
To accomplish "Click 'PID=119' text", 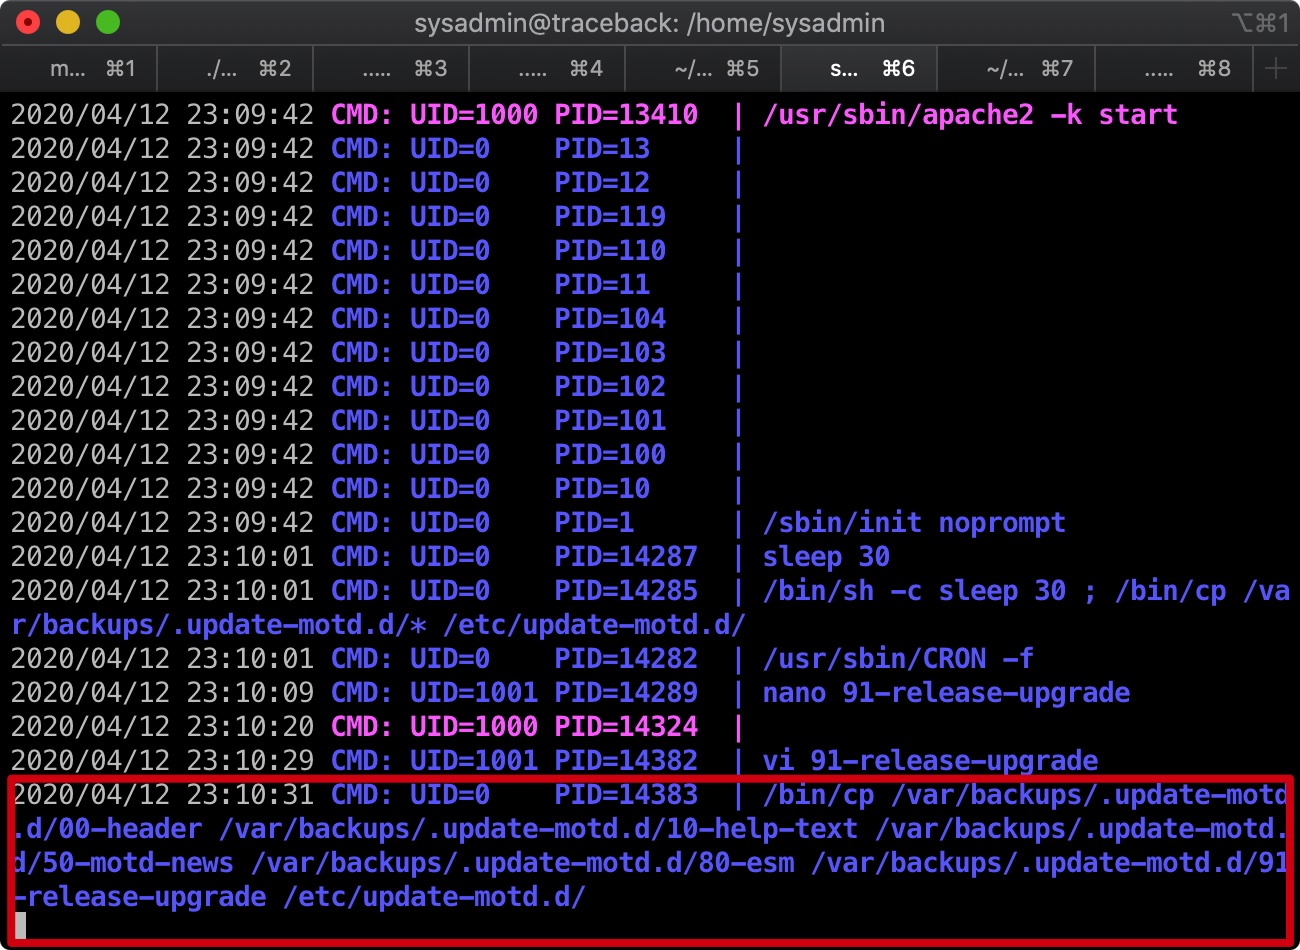I will pyautogui.click(x=610, y=217).
